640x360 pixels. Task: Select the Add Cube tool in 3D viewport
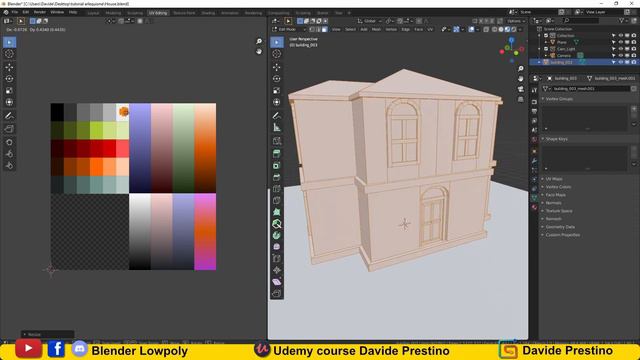(x=277, y=141)
